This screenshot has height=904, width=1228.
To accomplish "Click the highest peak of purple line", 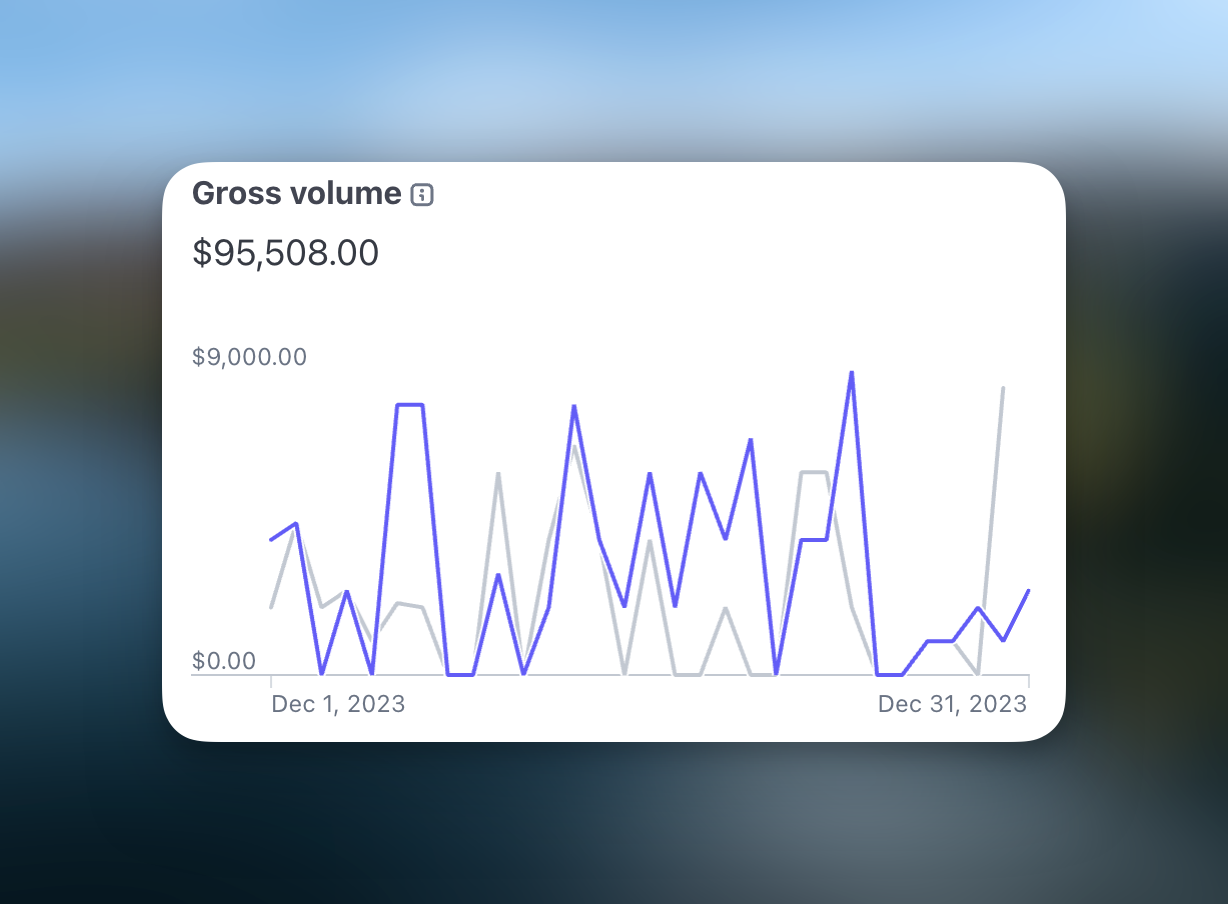I will pos(851,373).
